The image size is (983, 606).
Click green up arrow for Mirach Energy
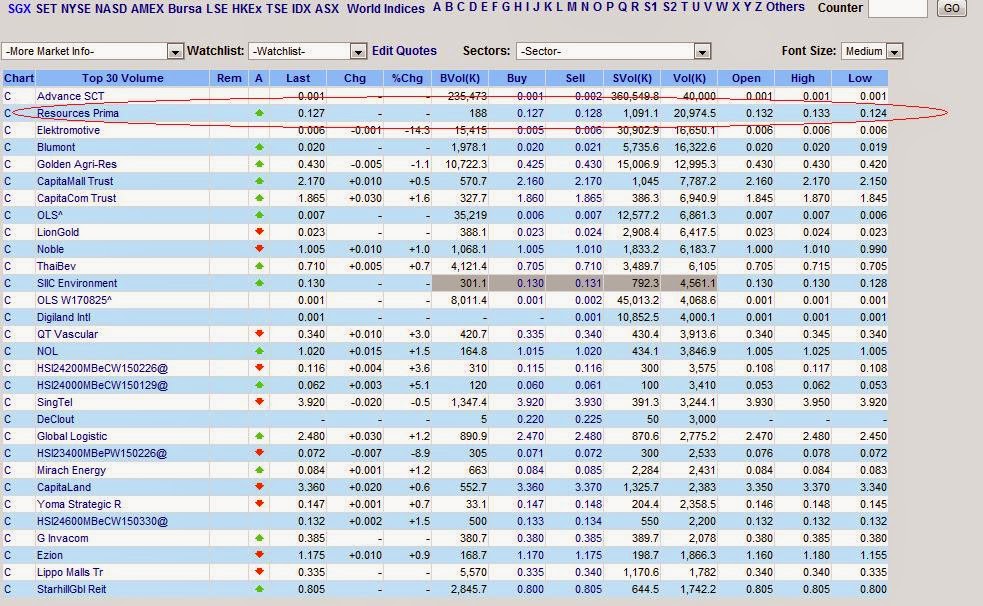259,470
